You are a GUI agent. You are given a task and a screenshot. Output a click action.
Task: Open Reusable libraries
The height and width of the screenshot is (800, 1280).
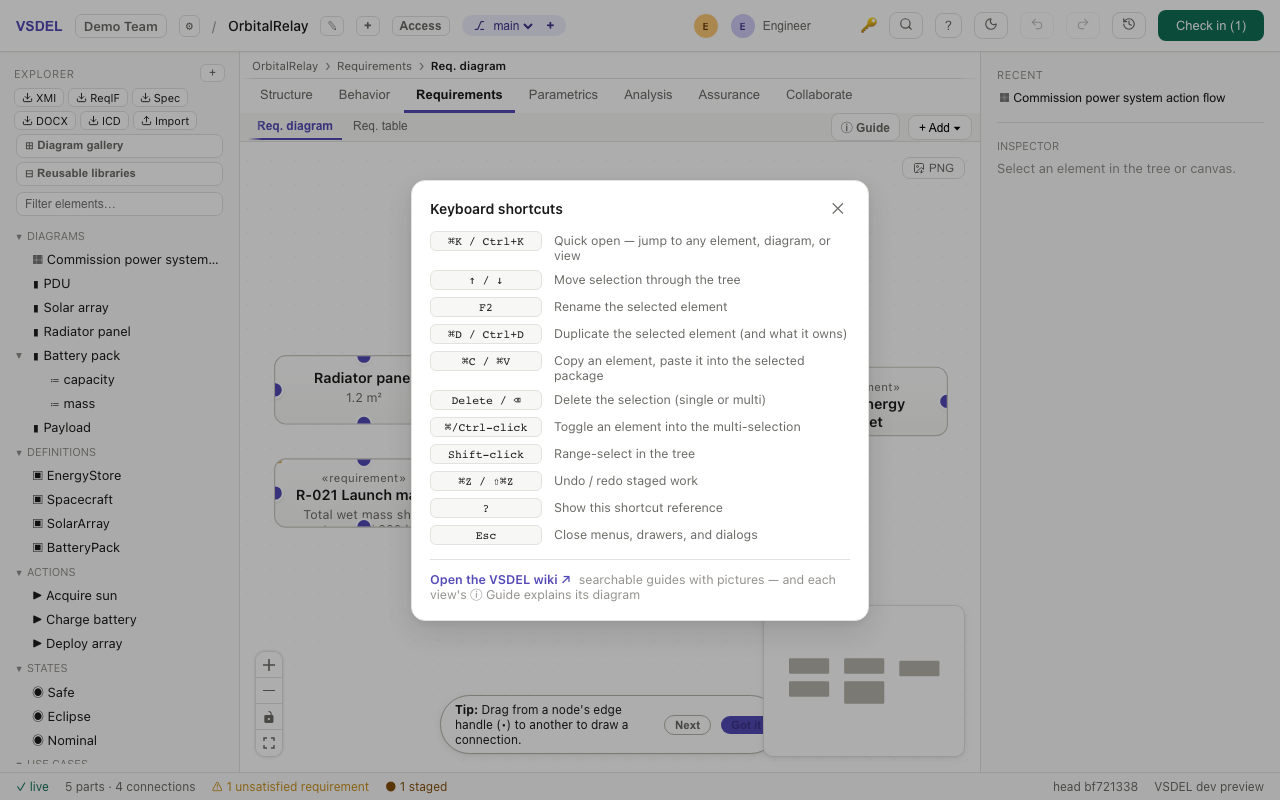click(x=119, y=174)
